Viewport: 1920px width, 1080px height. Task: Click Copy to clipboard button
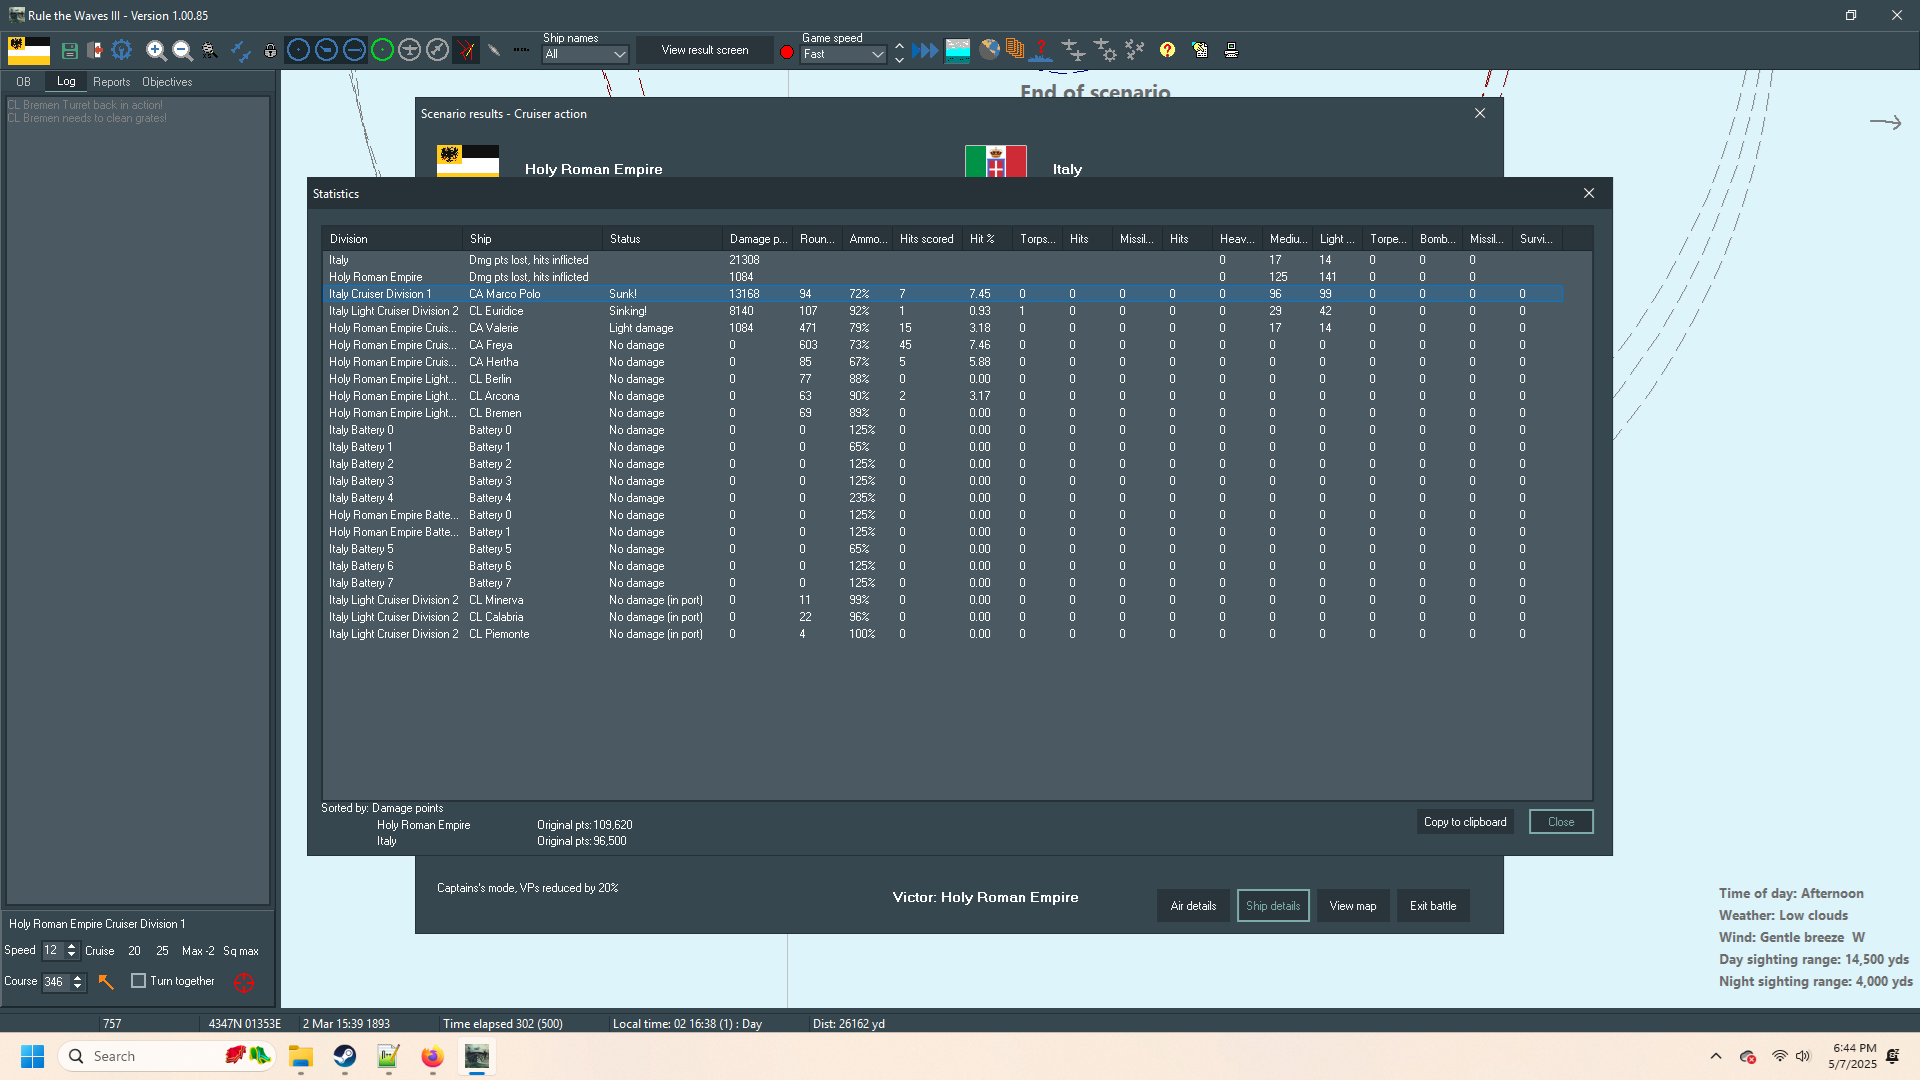(1465, 822)
